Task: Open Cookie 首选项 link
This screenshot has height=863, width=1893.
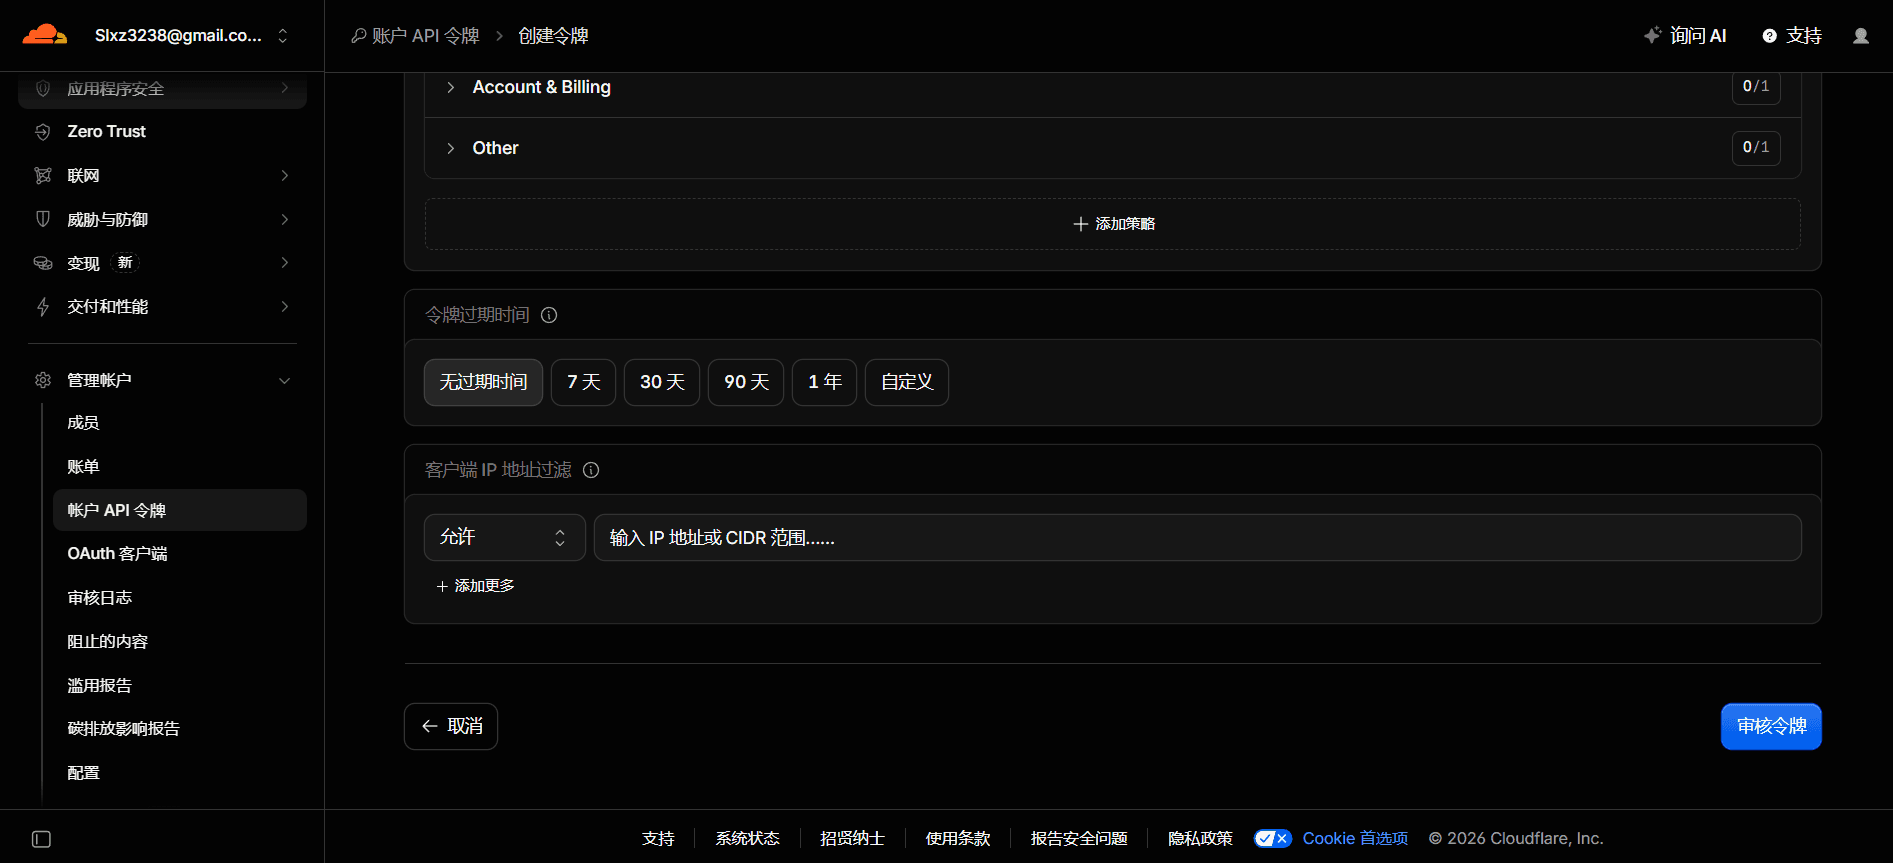Action: point(1355,839)
